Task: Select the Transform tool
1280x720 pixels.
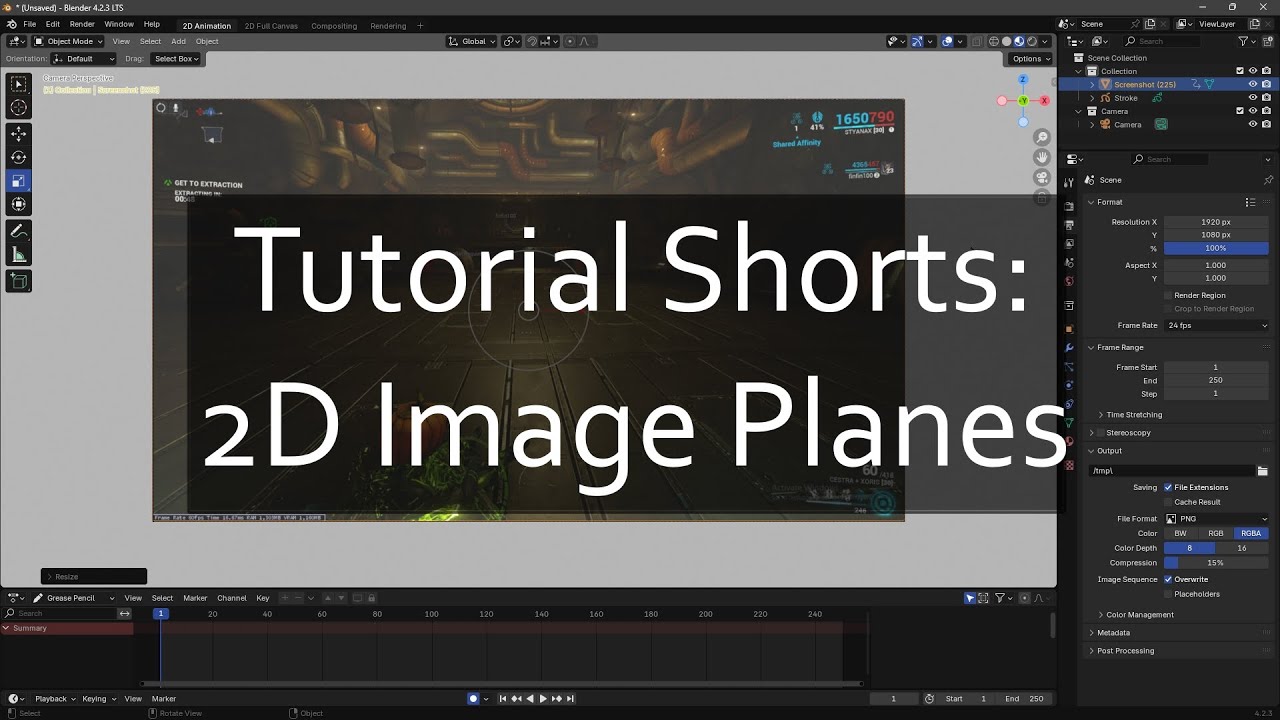Action: coord(19,205)
